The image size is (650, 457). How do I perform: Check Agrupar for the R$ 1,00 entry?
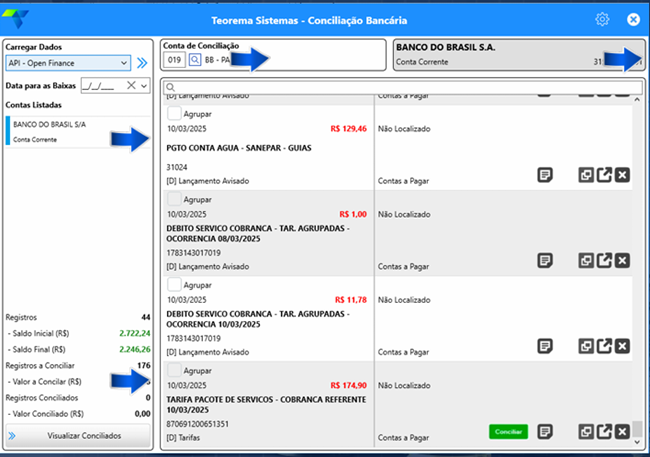coord(174,200)
